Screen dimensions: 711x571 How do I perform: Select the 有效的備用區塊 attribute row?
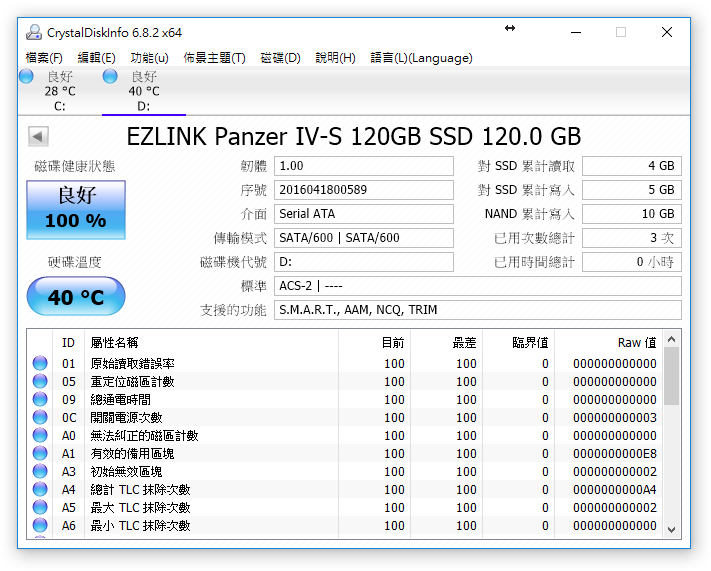point(345,454)
